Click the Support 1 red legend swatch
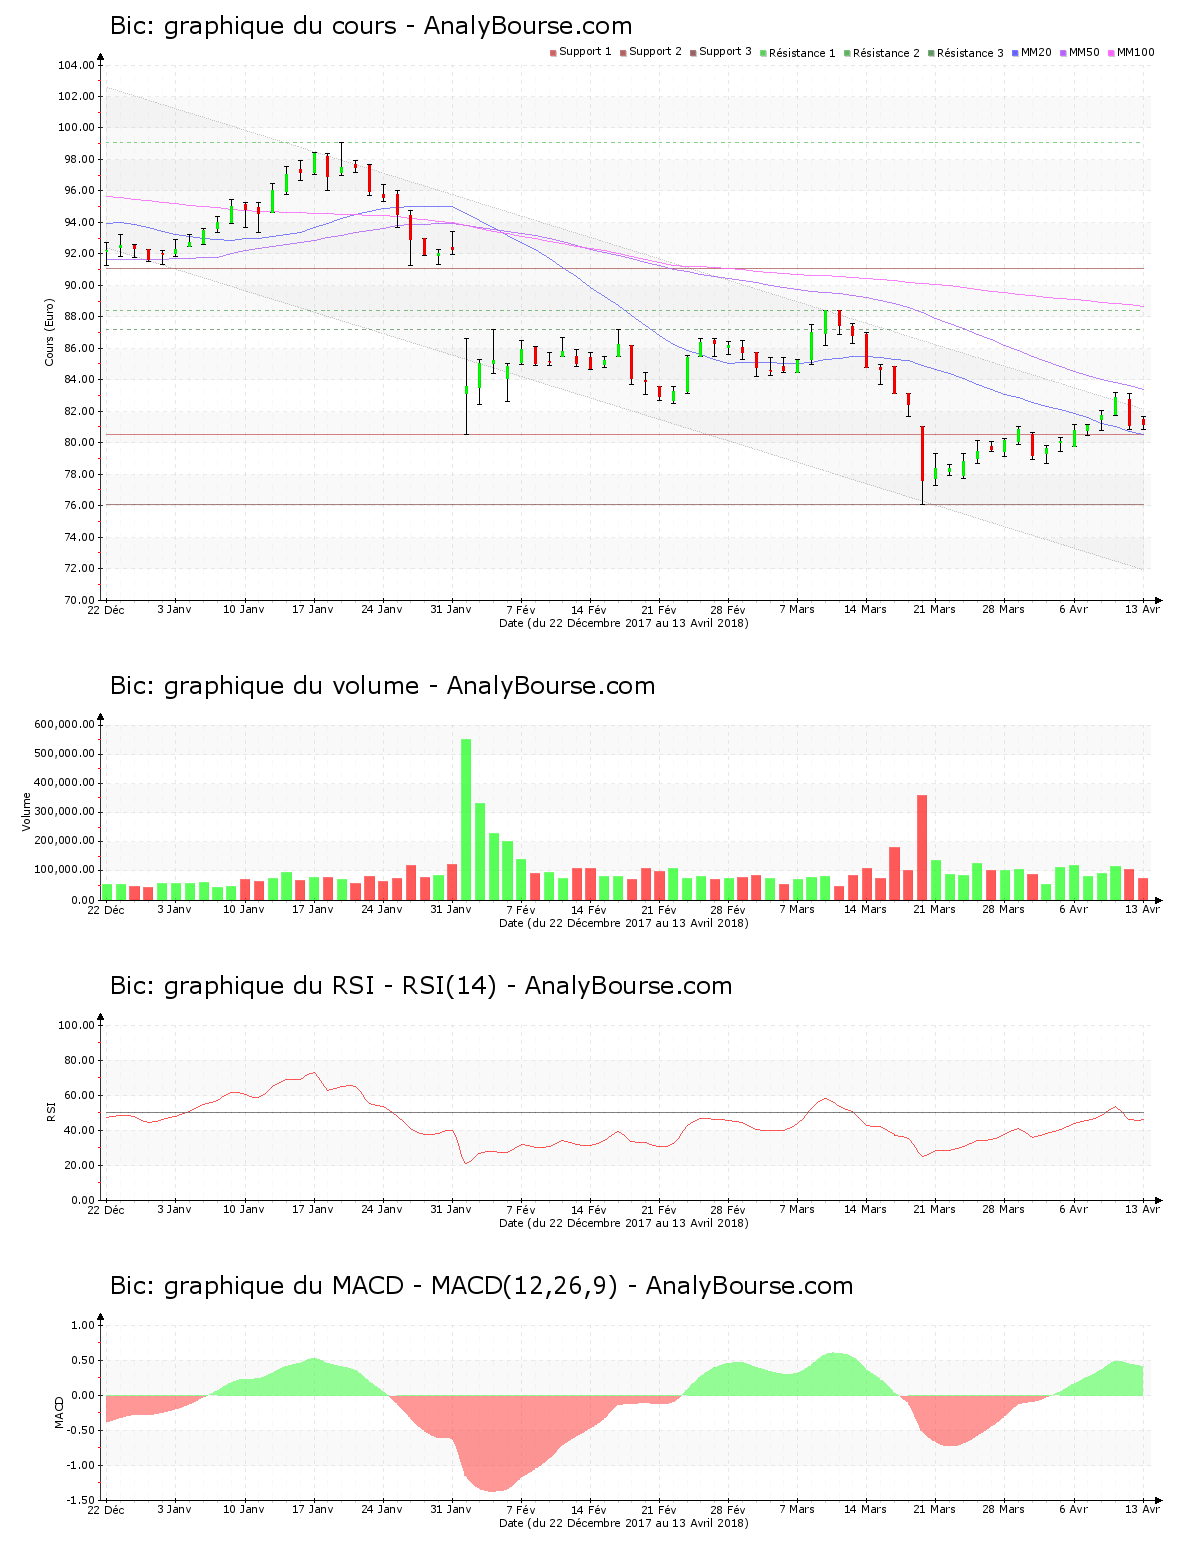 click(553, 52)
